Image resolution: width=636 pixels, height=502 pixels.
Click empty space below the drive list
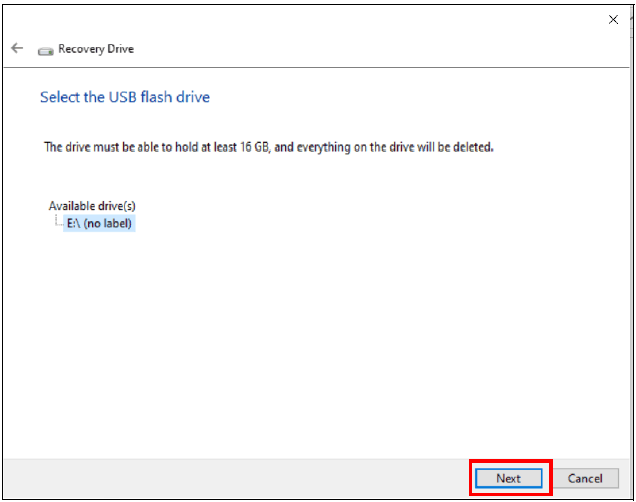click(x=300, y=340)
